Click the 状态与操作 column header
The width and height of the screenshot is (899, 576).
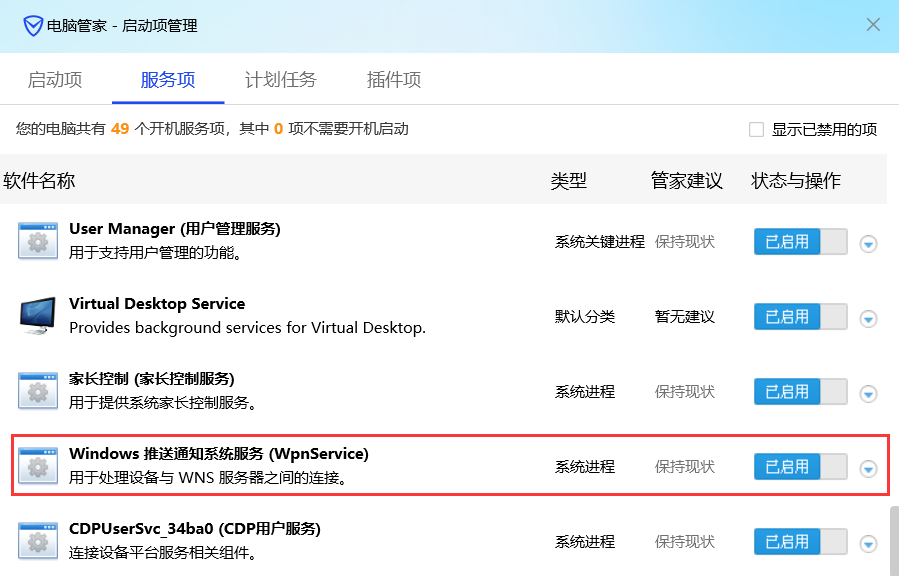796,181
